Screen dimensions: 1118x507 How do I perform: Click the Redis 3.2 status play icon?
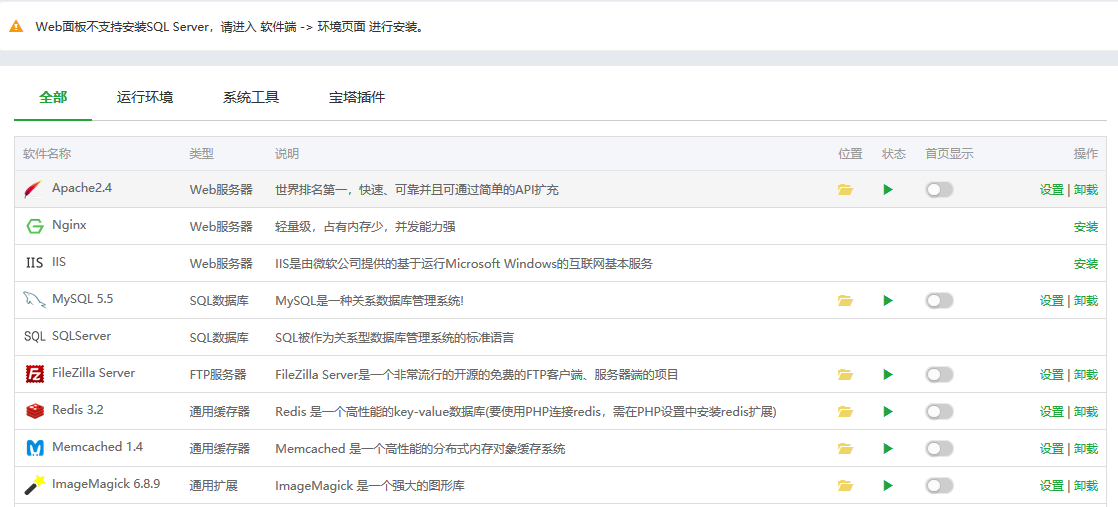click(x=888, y=411)
